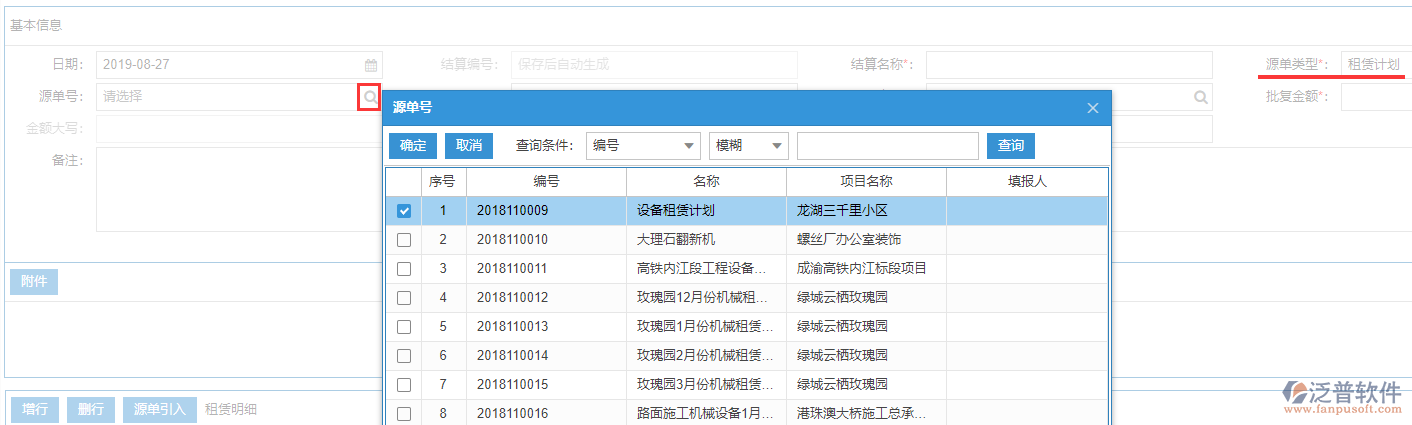Tick checkbox for row 2018110016
This screenshot has height=425, width=1412.
(404, 414)
